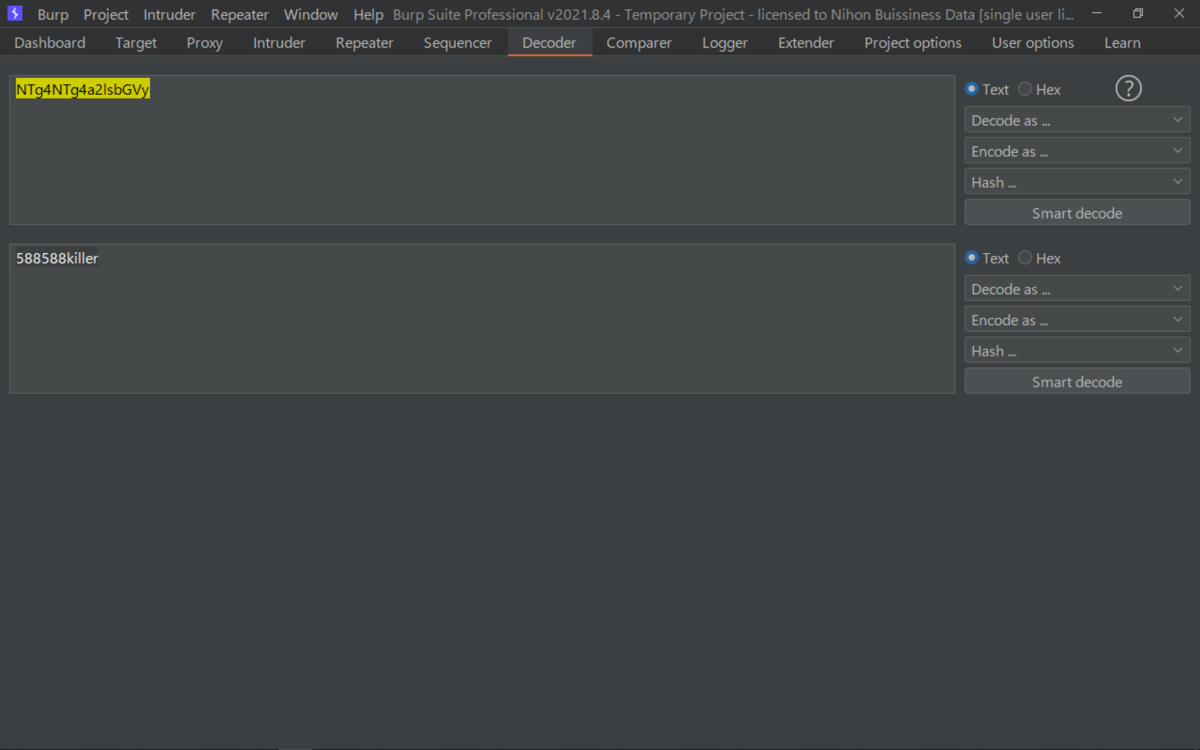
Task: Click inside the first decoder input area
Action: [482, 150]
